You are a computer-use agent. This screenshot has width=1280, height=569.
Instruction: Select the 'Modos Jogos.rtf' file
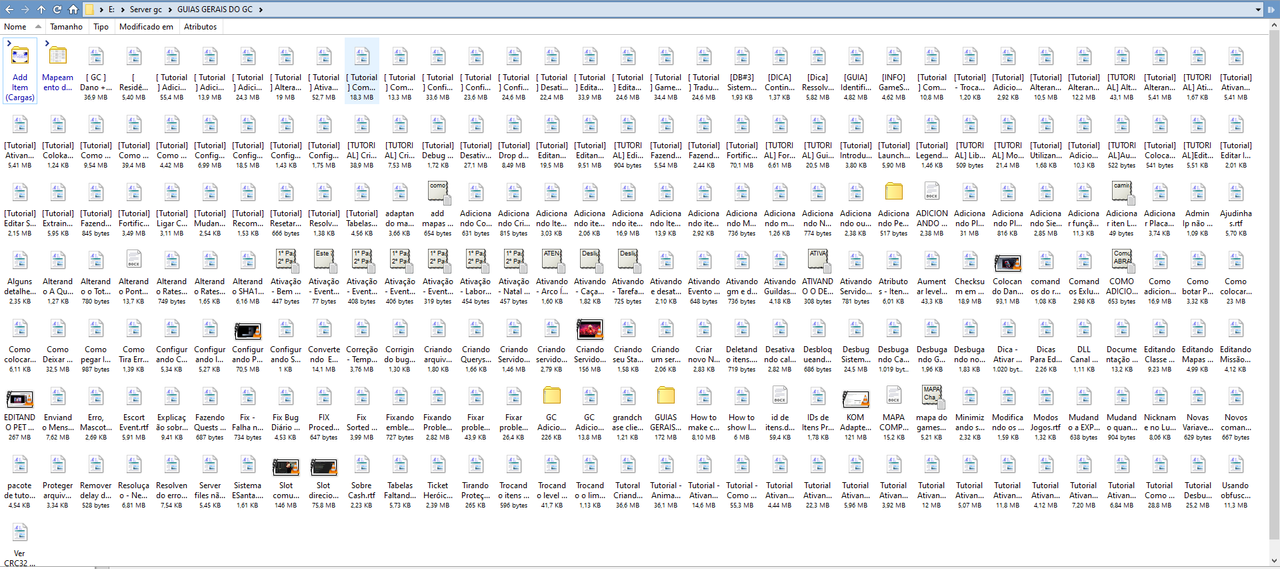1046,410
